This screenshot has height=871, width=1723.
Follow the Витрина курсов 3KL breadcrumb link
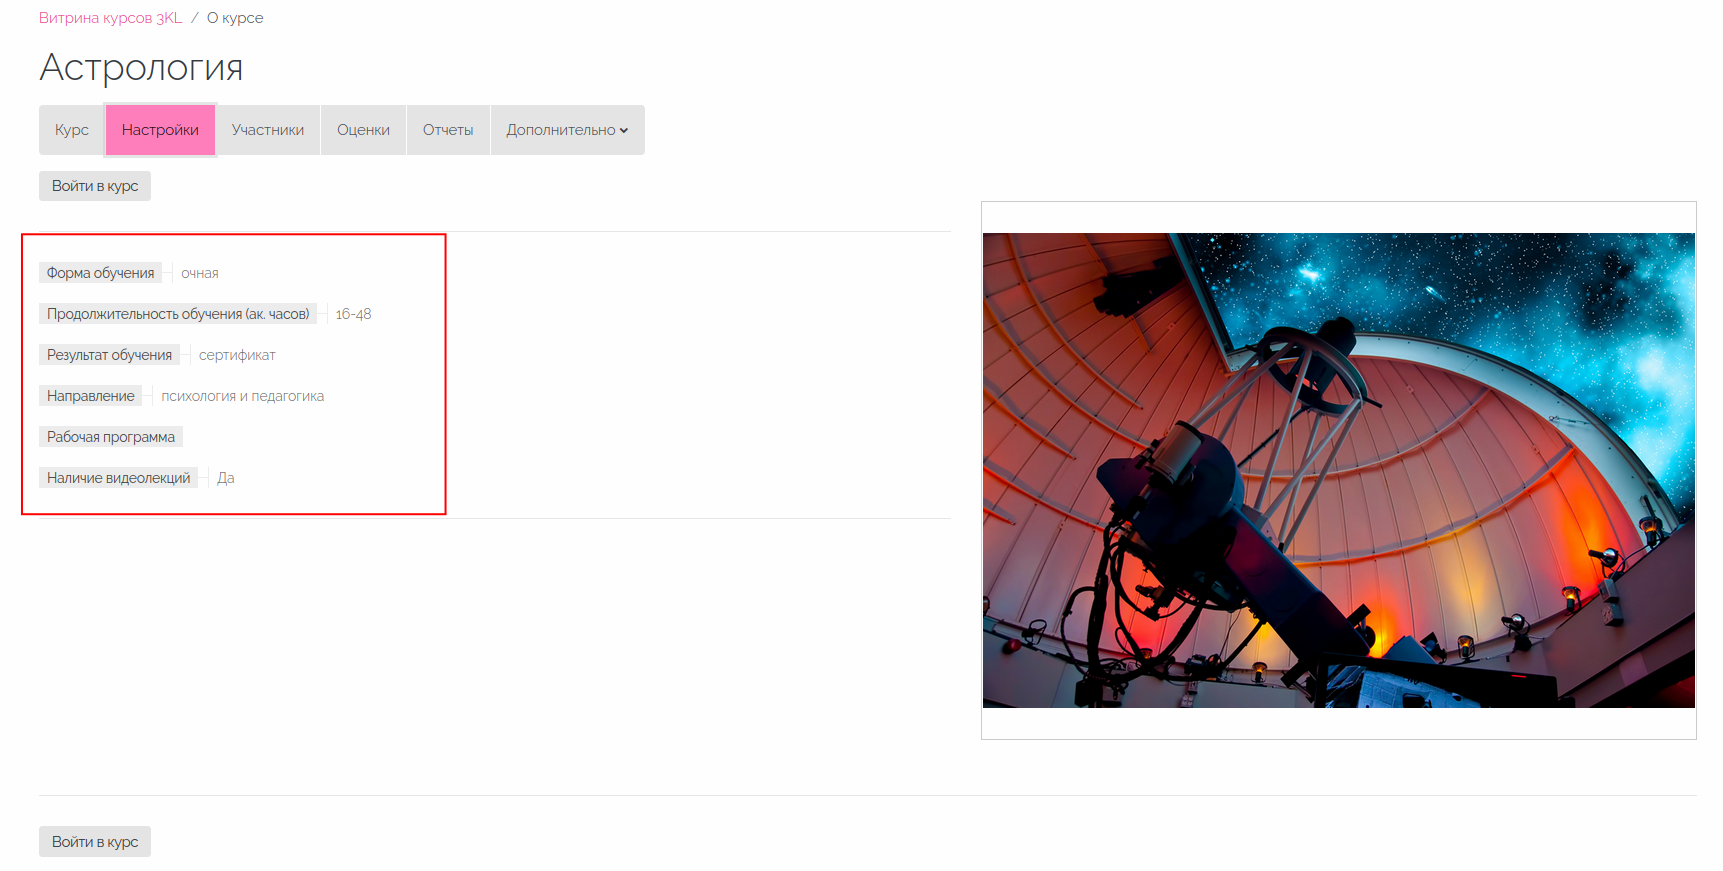click(111, 18)
